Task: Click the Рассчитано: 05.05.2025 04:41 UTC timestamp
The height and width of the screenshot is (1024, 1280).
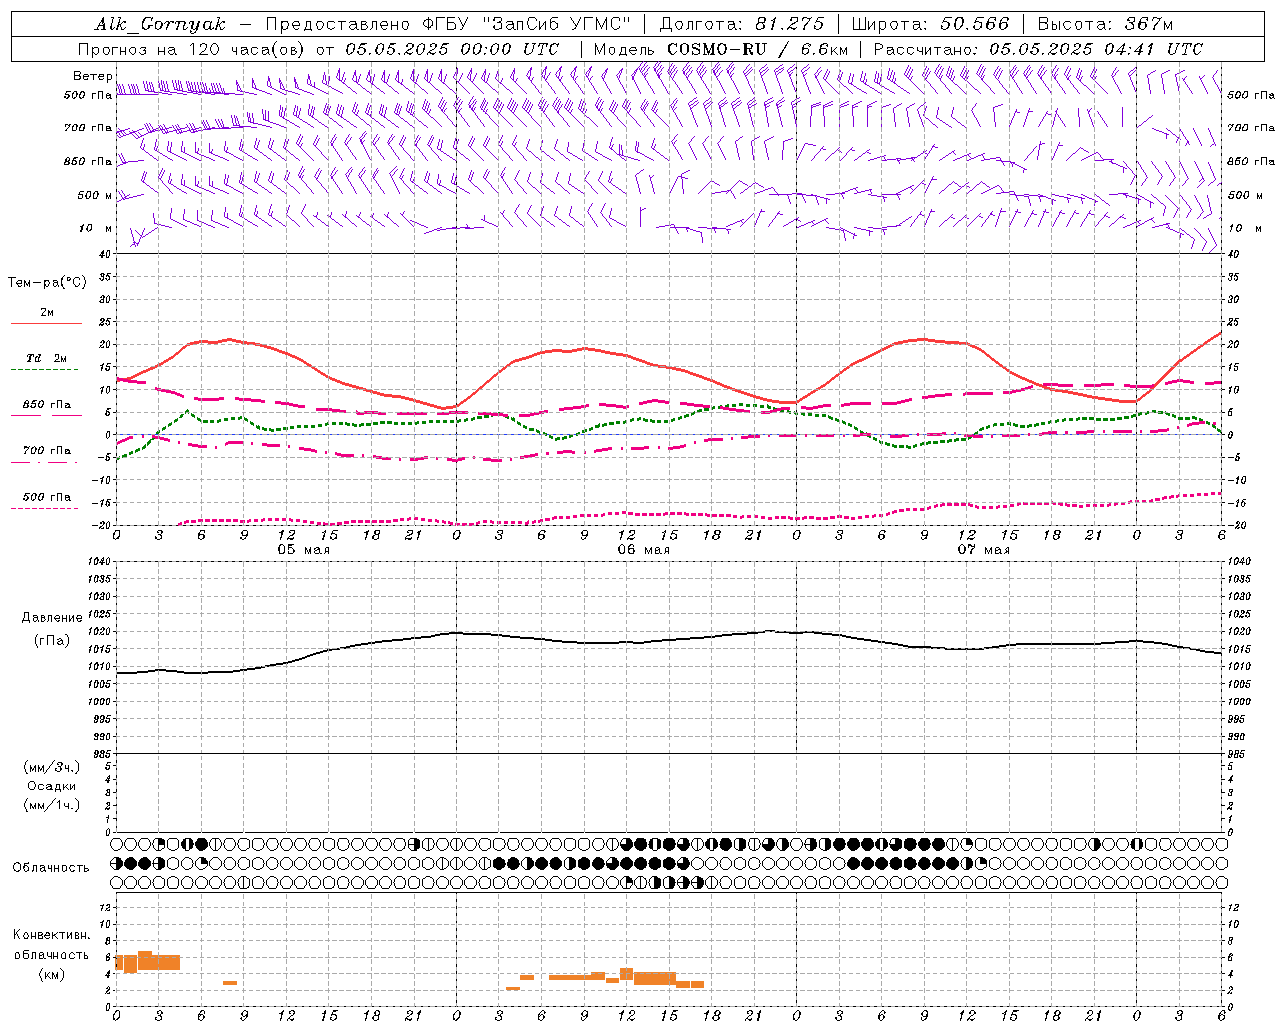Action: click(x=1038, y=49)
